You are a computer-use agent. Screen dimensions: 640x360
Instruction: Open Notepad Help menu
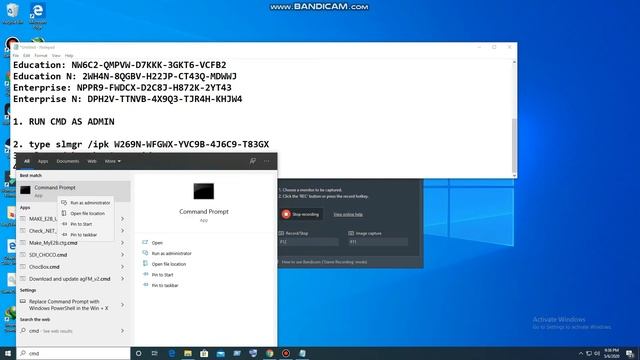[69, 56]
